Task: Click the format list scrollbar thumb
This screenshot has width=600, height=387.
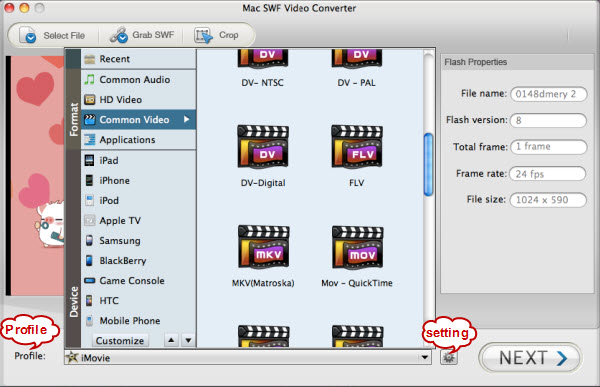Action: coord(429,165)
